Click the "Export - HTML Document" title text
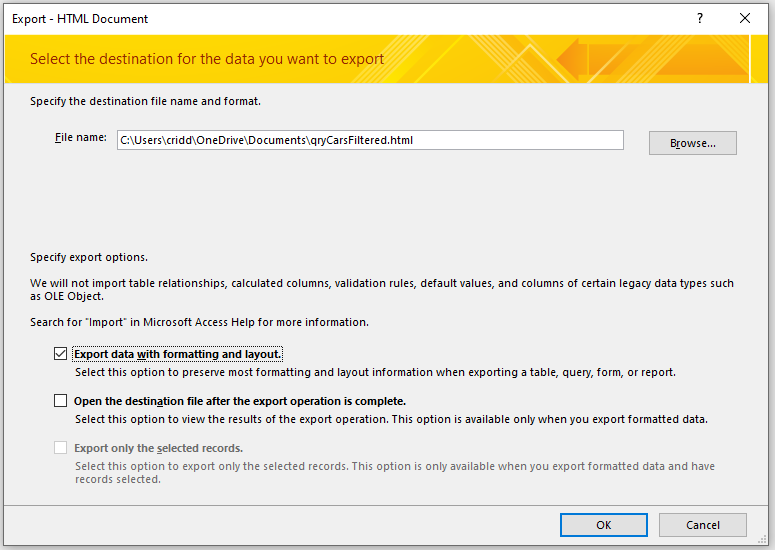This screenshot has height=550, width=775. [80, 19]
